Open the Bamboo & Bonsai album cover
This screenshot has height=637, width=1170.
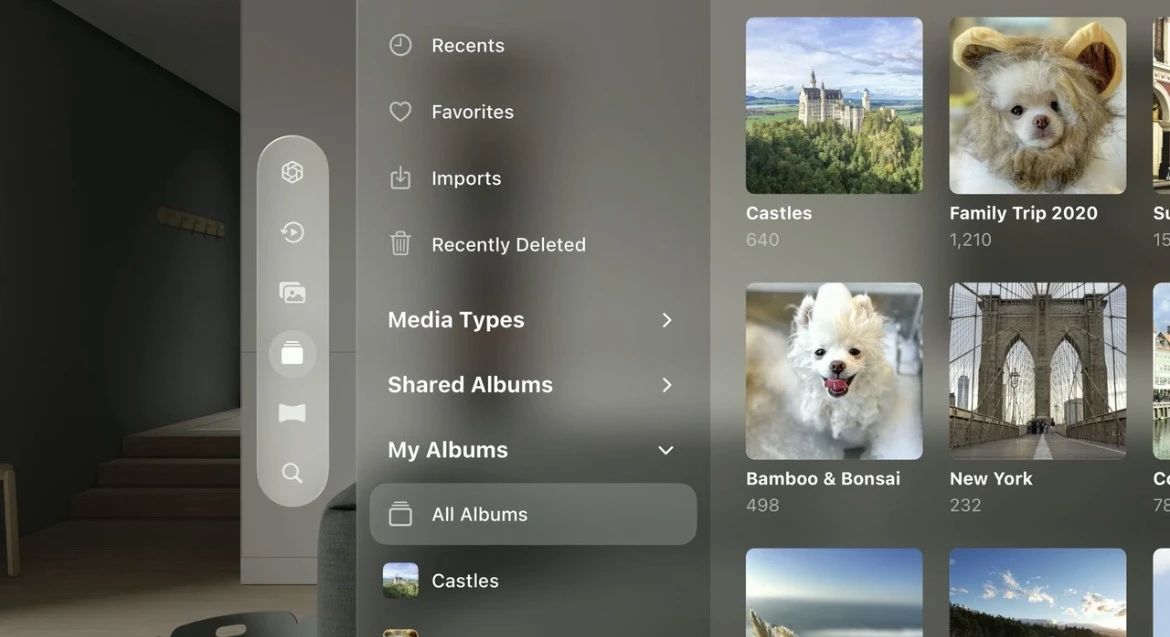pos(834,371)
